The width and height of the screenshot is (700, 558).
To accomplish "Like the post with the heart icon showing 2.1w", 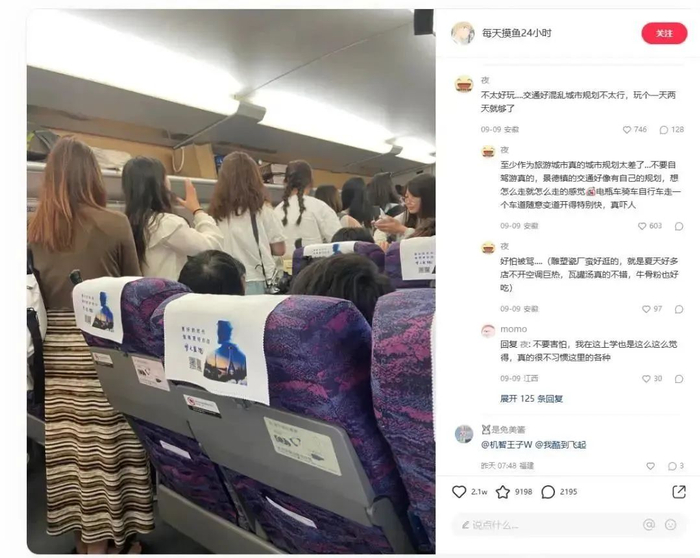I will click(459, 492).
